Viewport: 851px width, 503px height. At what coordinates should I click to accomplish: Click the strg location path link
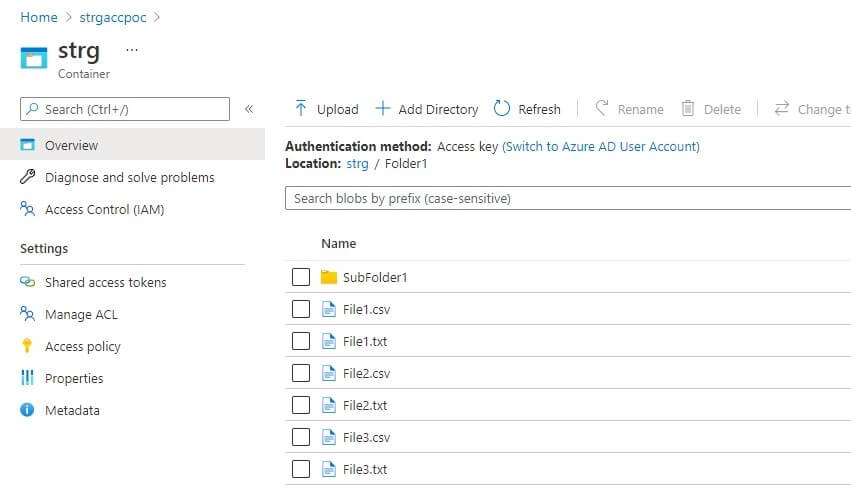(357, 163)
